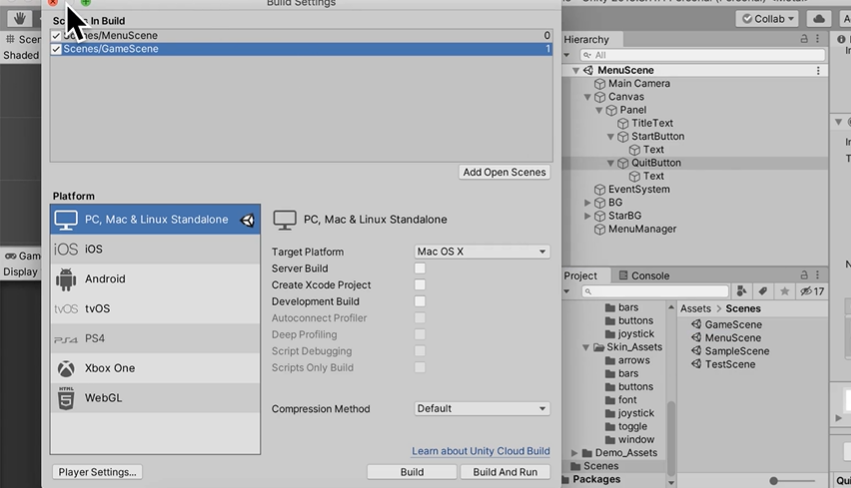
Task: Open the Collab dropdown
Action: tap(767, 18)
